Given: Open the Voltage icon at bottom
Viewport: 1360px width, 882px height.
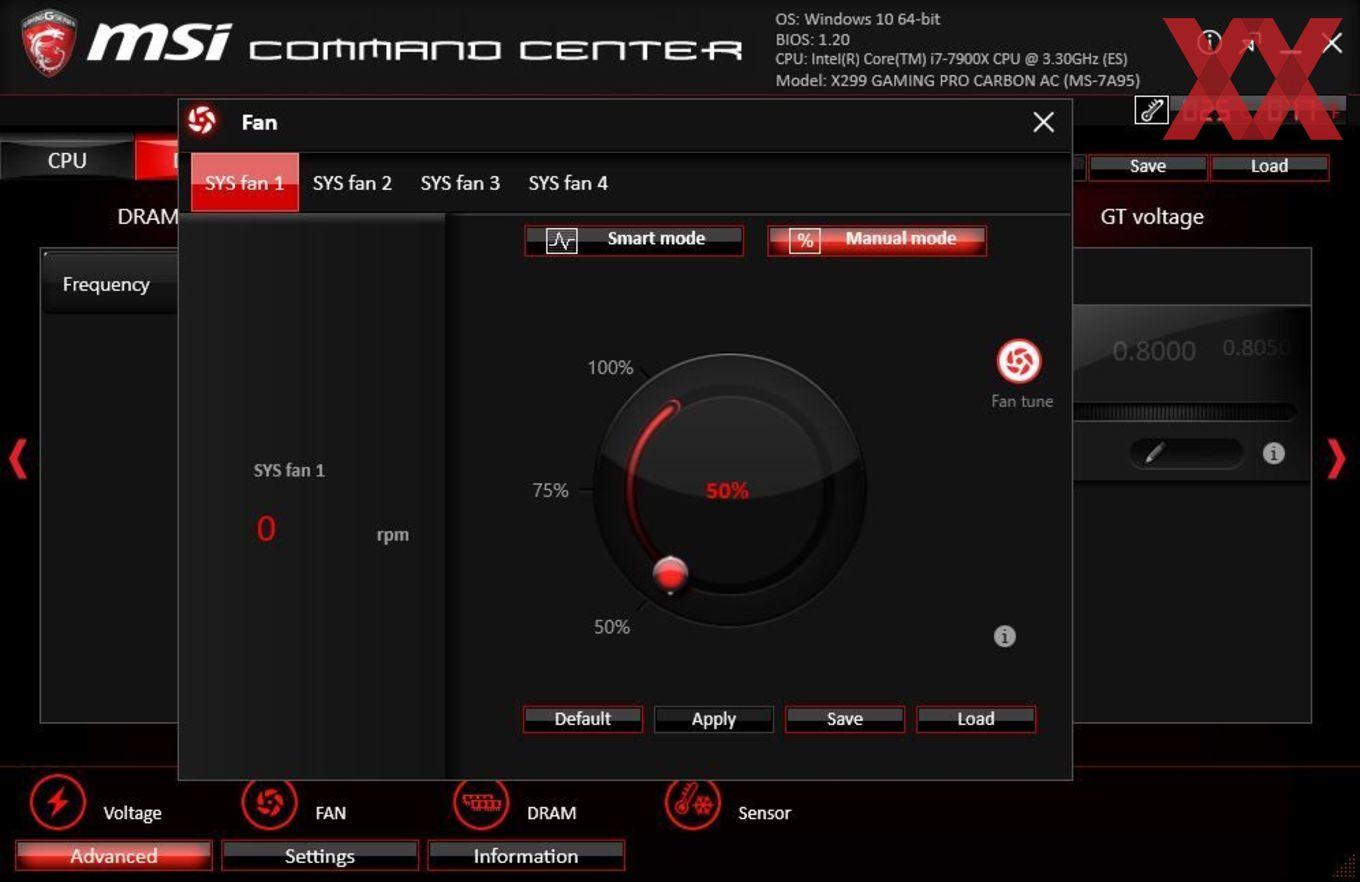Looking at the screenshot, I should point(58,802).
